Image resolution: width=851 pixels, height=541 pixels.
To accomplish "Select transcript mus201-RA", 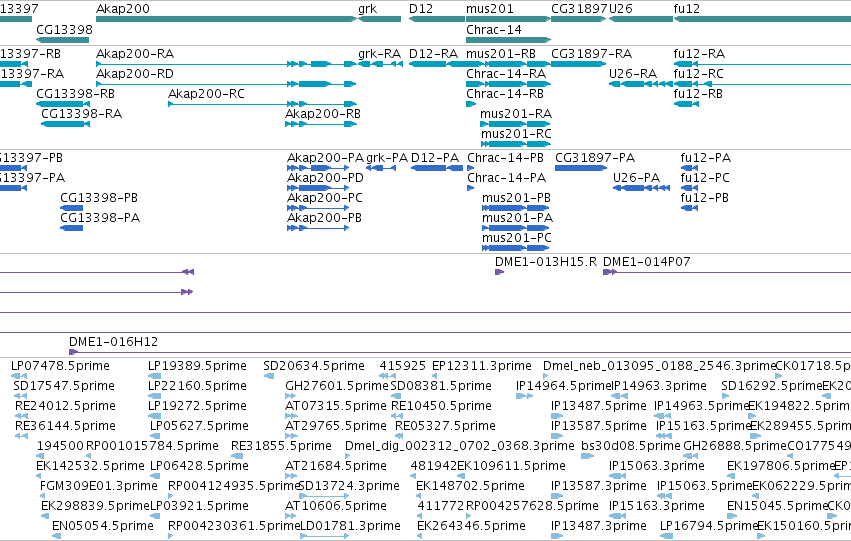I will (516, 124).
